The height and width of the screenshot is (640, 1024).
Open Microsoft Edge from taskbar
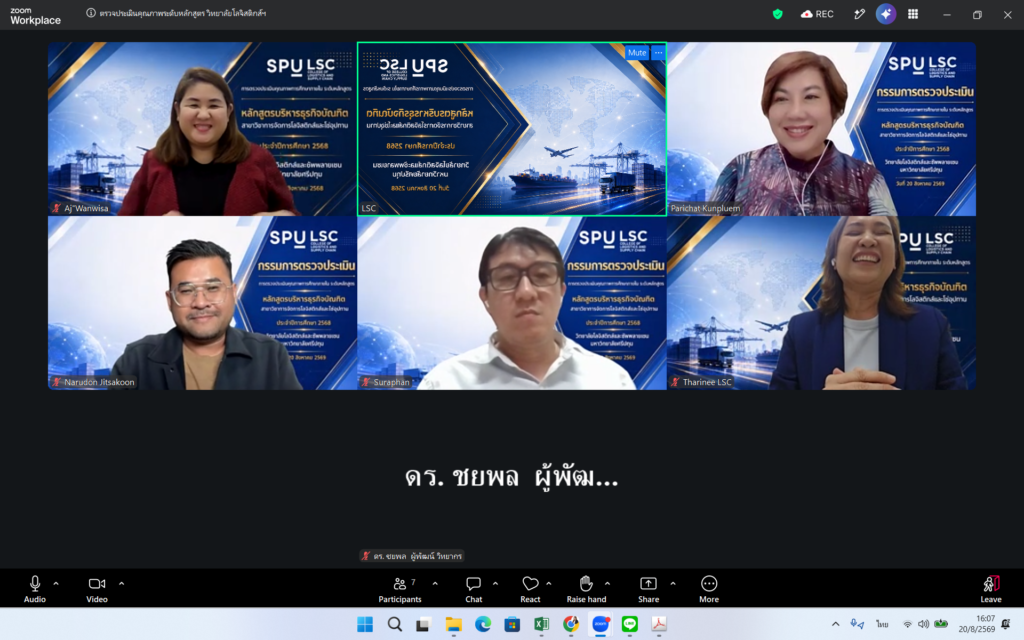pos(483,624)
